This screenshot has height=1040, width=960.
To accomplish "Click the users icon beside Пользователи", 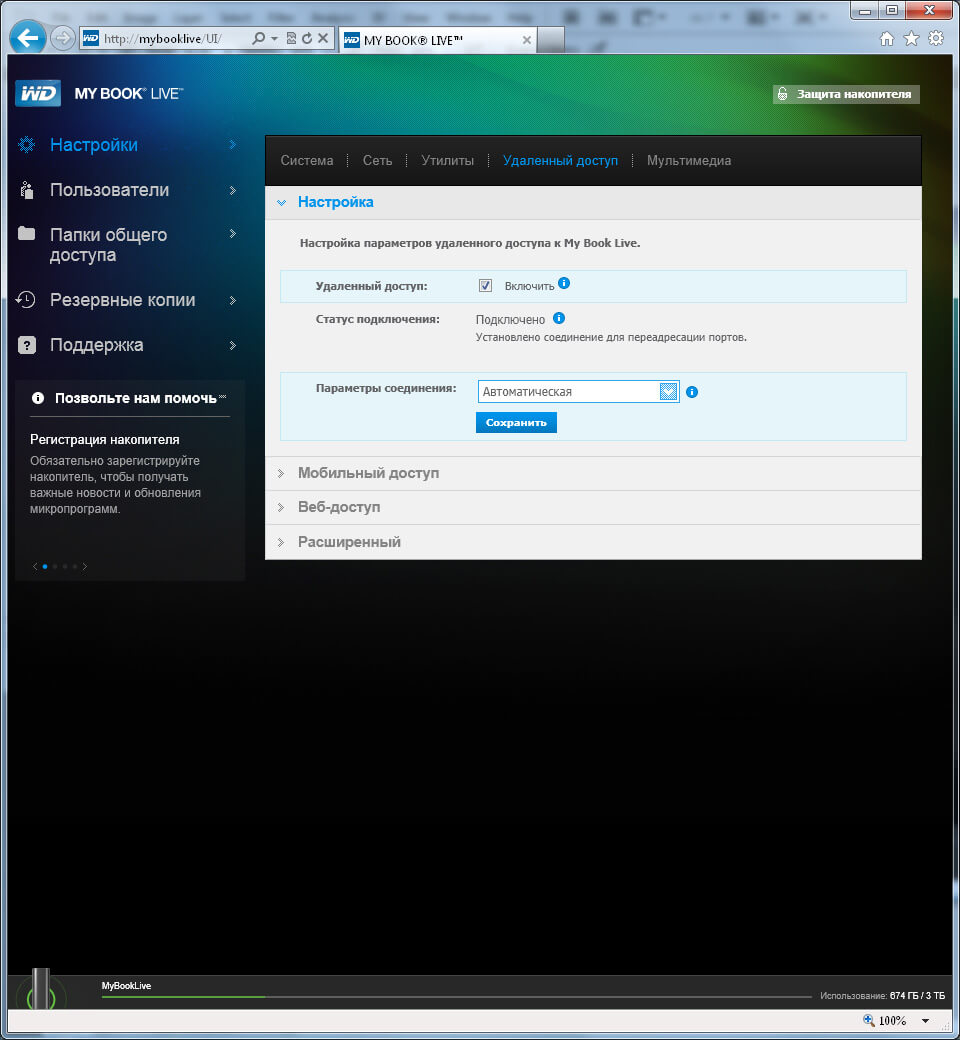I will click(27, 190).
